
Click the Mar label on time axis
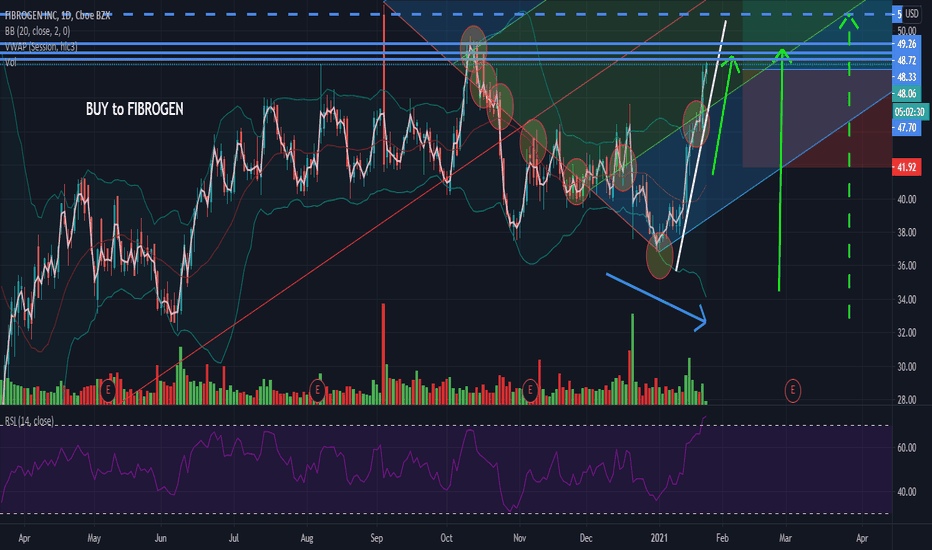(785, 538)
